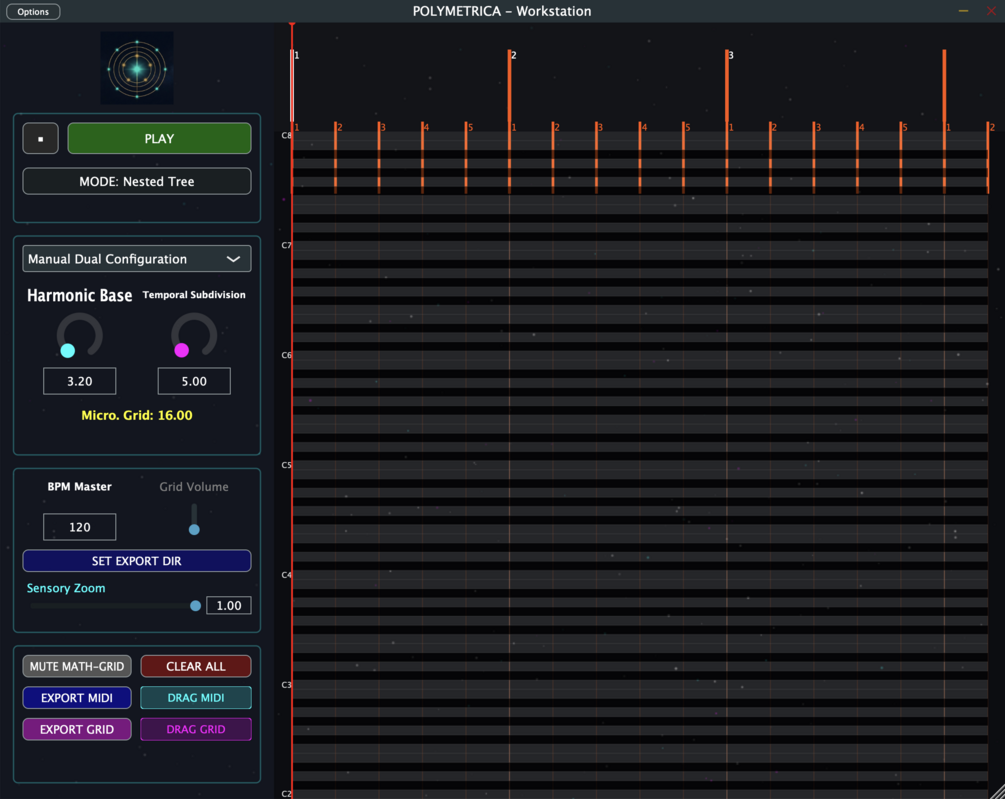The image size is (1005, 799).
Task: Click the Sensory Zoom slider handle
Action: pyautogui.click(x=195, y=605)
